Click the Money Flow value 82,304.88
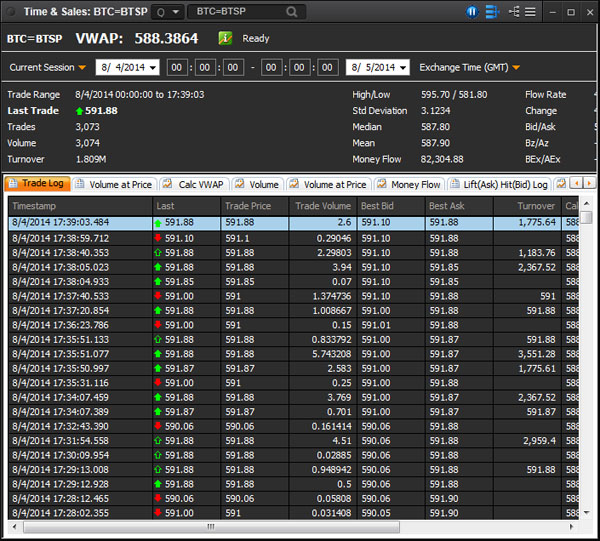 (x=442, y=159)
